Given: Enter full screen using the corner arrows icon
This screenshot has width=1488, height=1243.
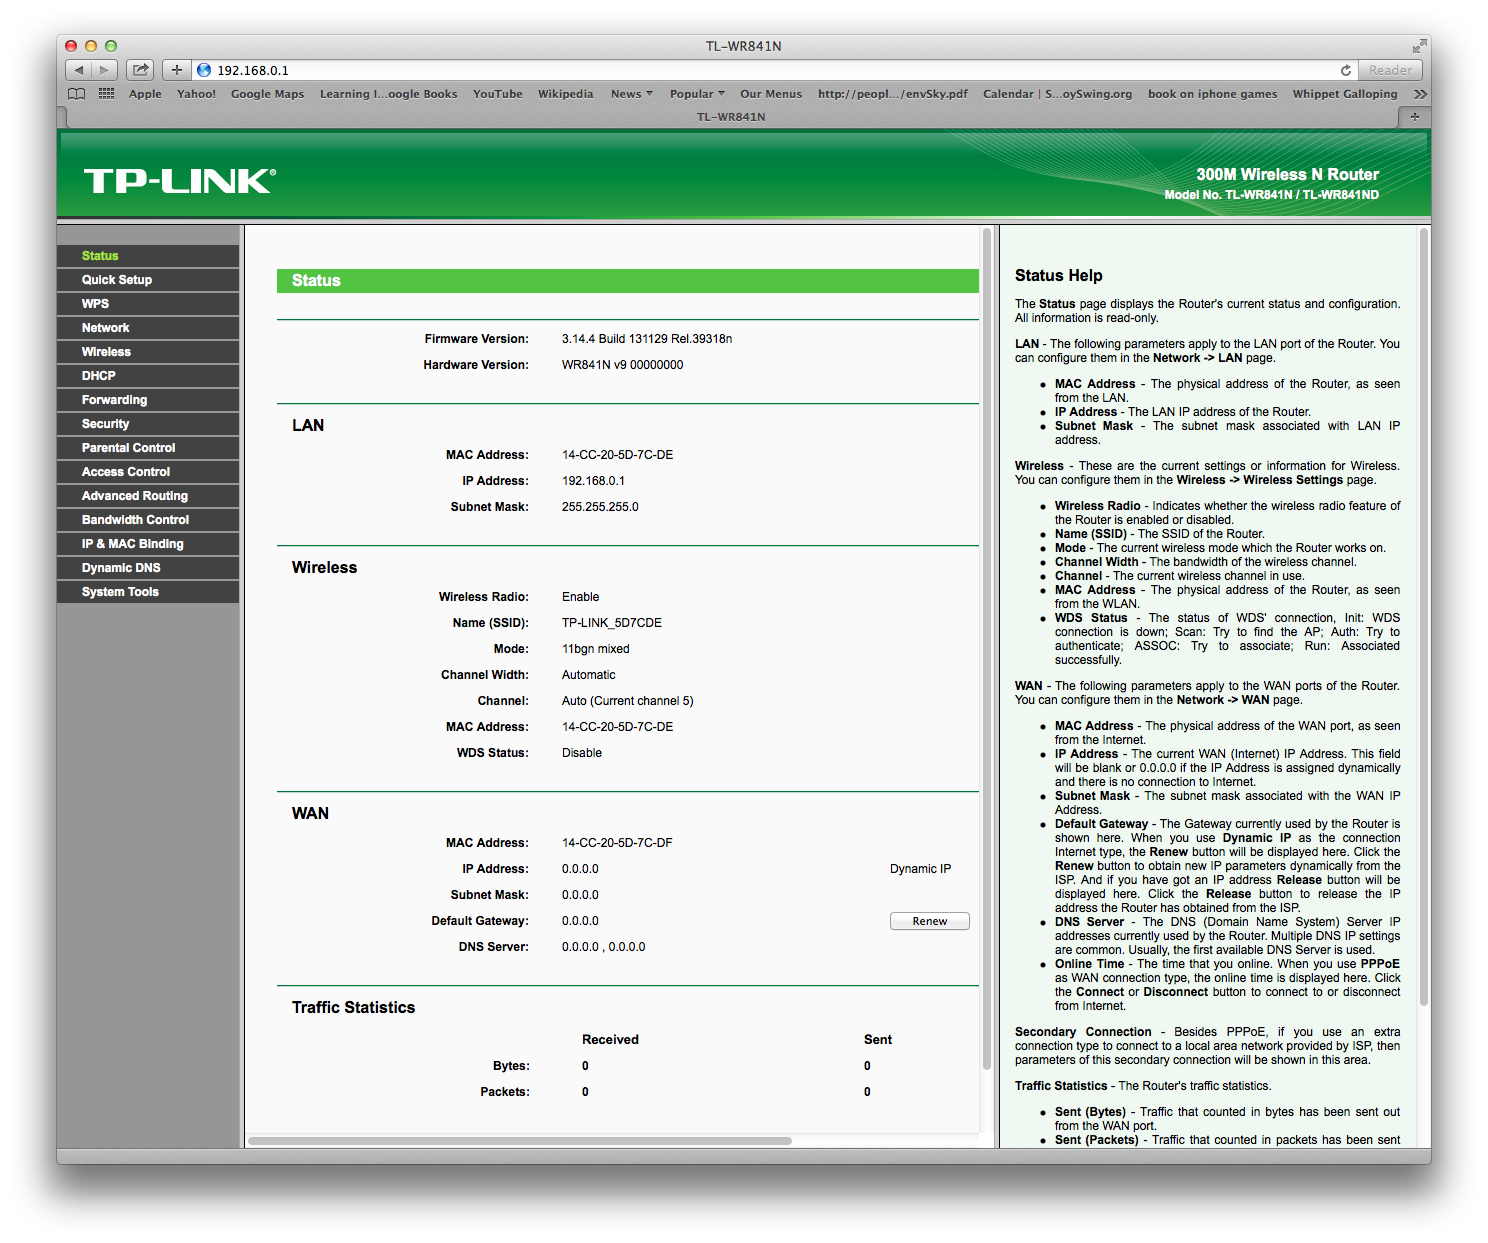Looking at the screenshot, I should pyautogui.click(x=1419, y=46).
